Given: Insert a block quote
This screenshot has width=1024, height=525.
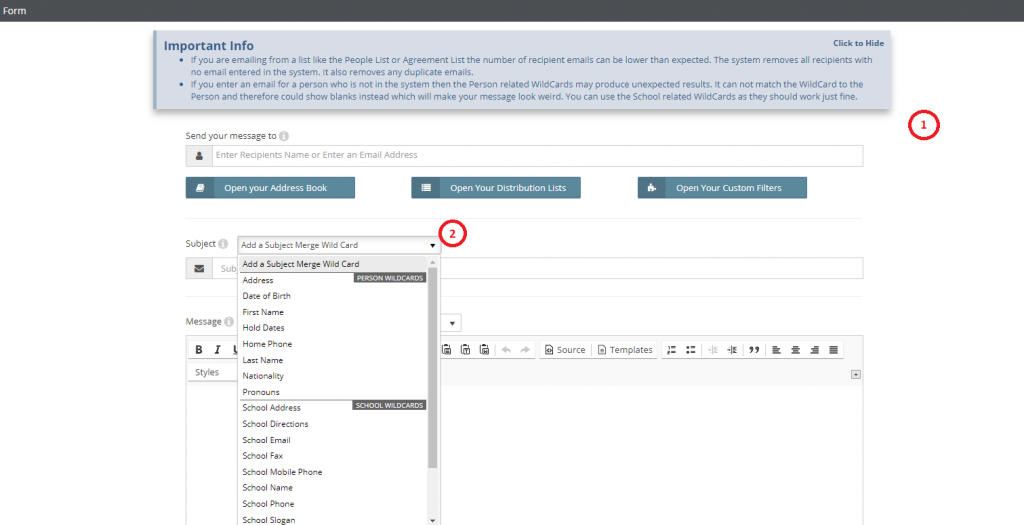Looking at the screenshot, I should pyautogui.click(x=753, y=350).
